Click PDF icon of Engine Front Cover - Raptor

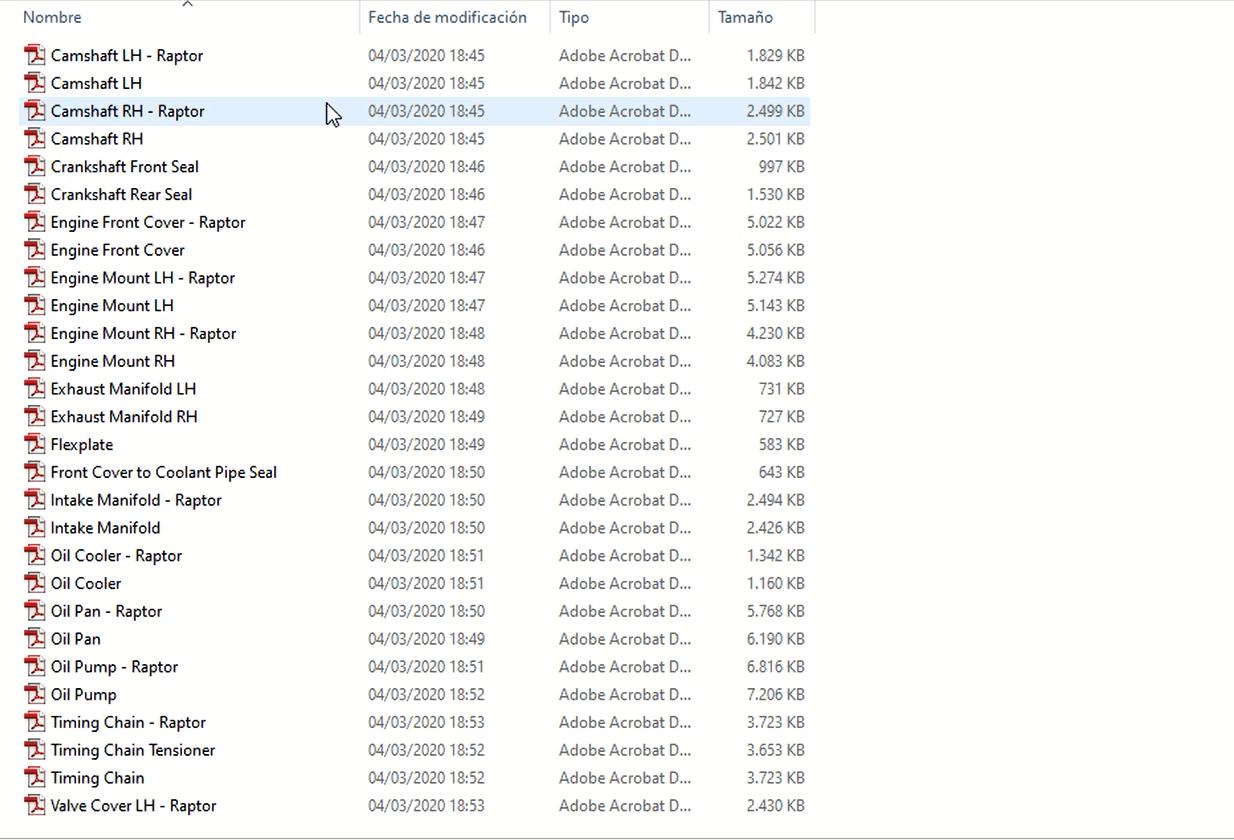click(35, 222)
